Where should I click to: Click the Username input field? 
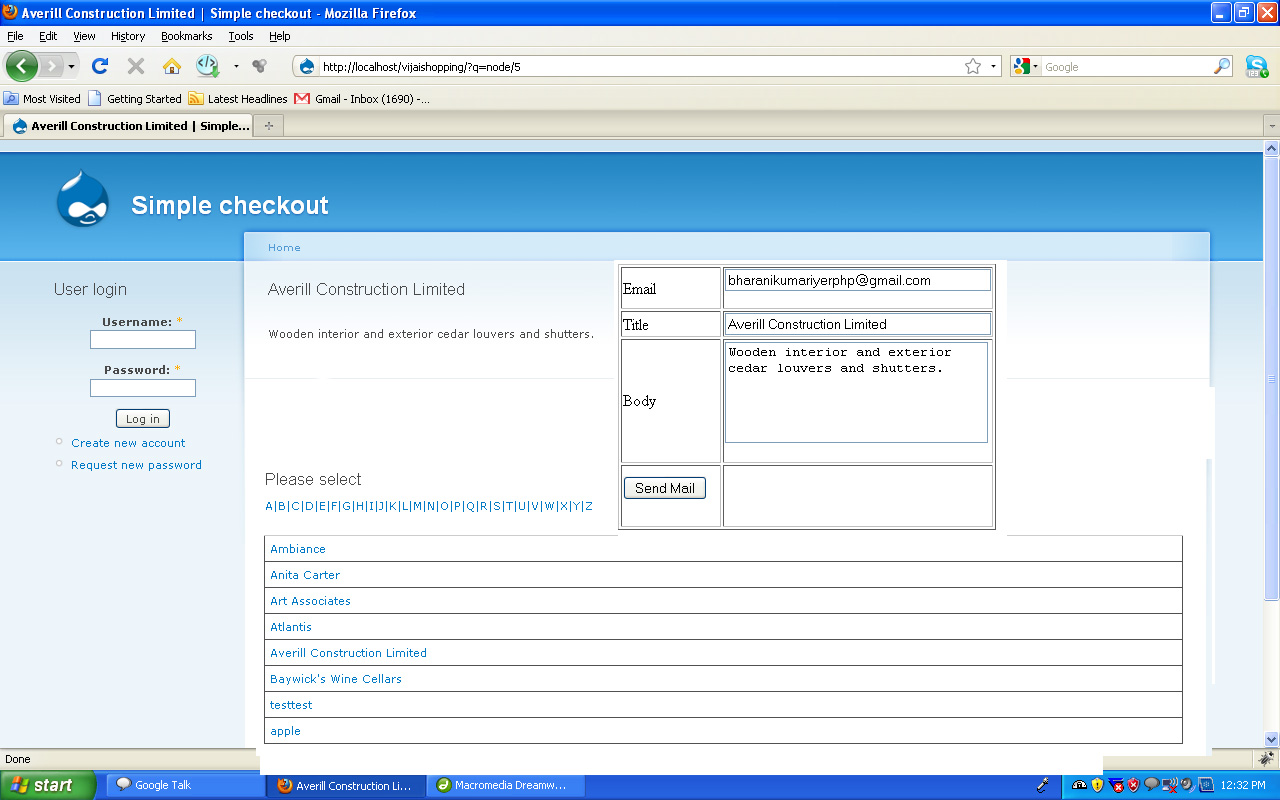pos(143,340)
